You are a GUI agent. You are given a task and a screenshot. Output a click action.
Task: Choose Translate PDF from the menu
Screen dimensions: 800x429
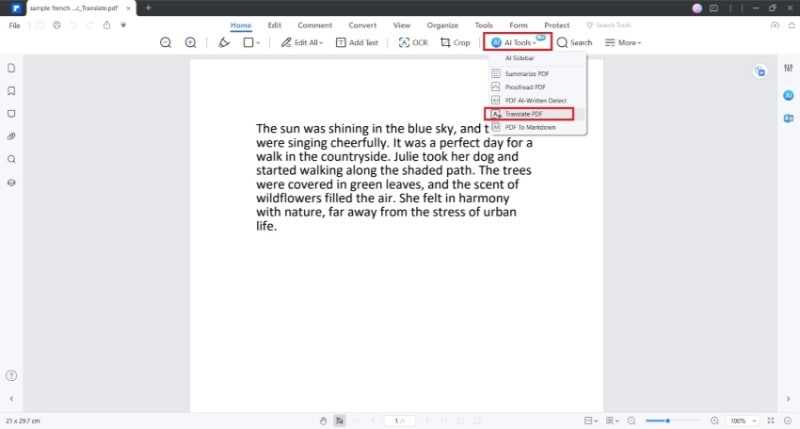(x=529, y=114)
